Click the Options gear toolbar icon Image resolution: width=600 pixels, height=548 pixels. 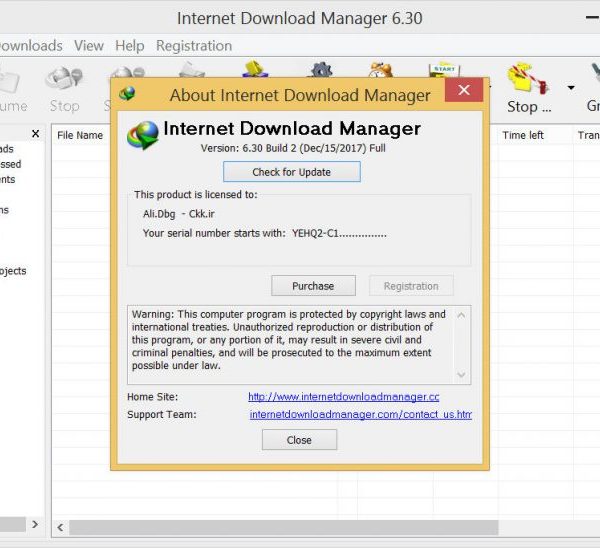pos(320,71)
